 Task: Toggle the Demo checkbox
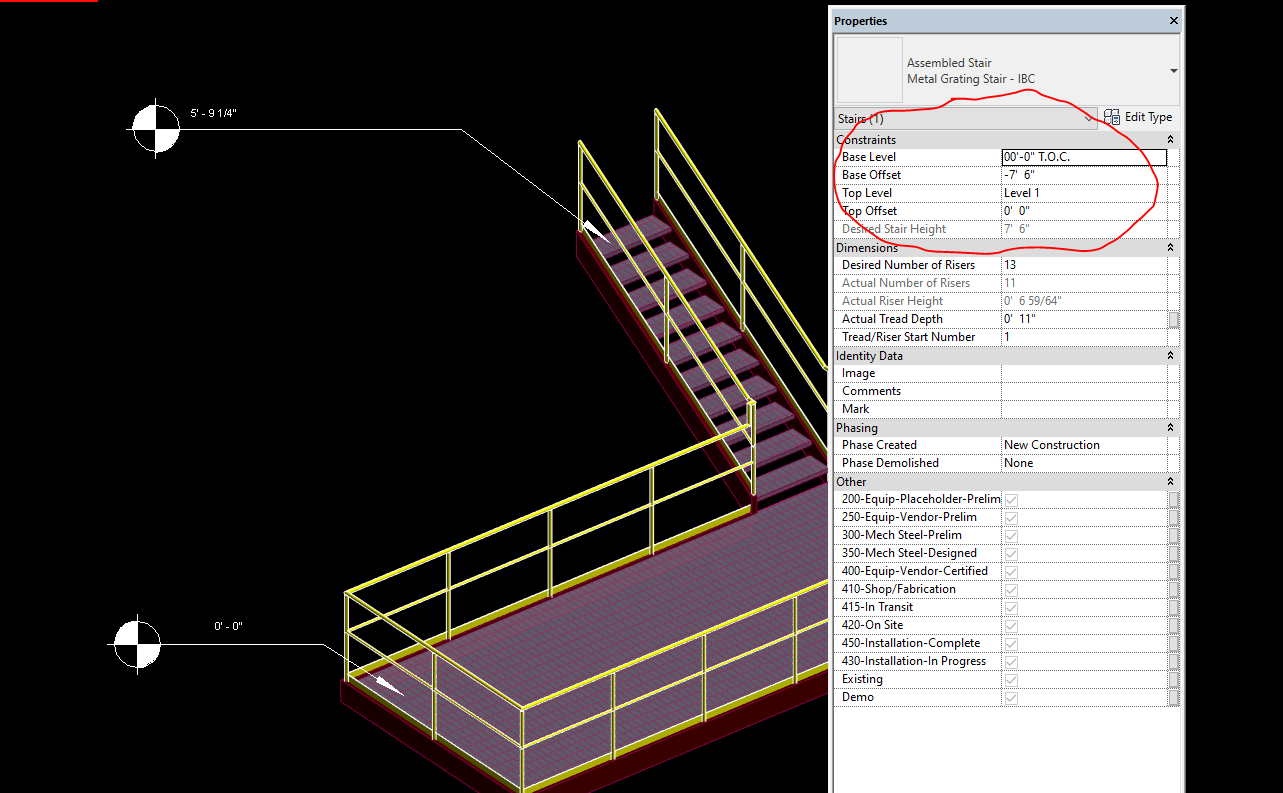(1011, 697)
